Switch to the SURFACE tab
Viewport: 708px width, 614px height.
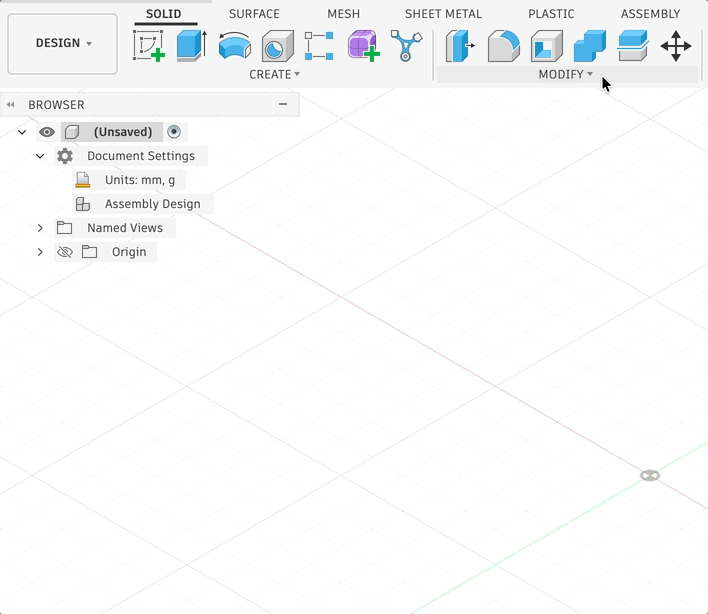254,14
